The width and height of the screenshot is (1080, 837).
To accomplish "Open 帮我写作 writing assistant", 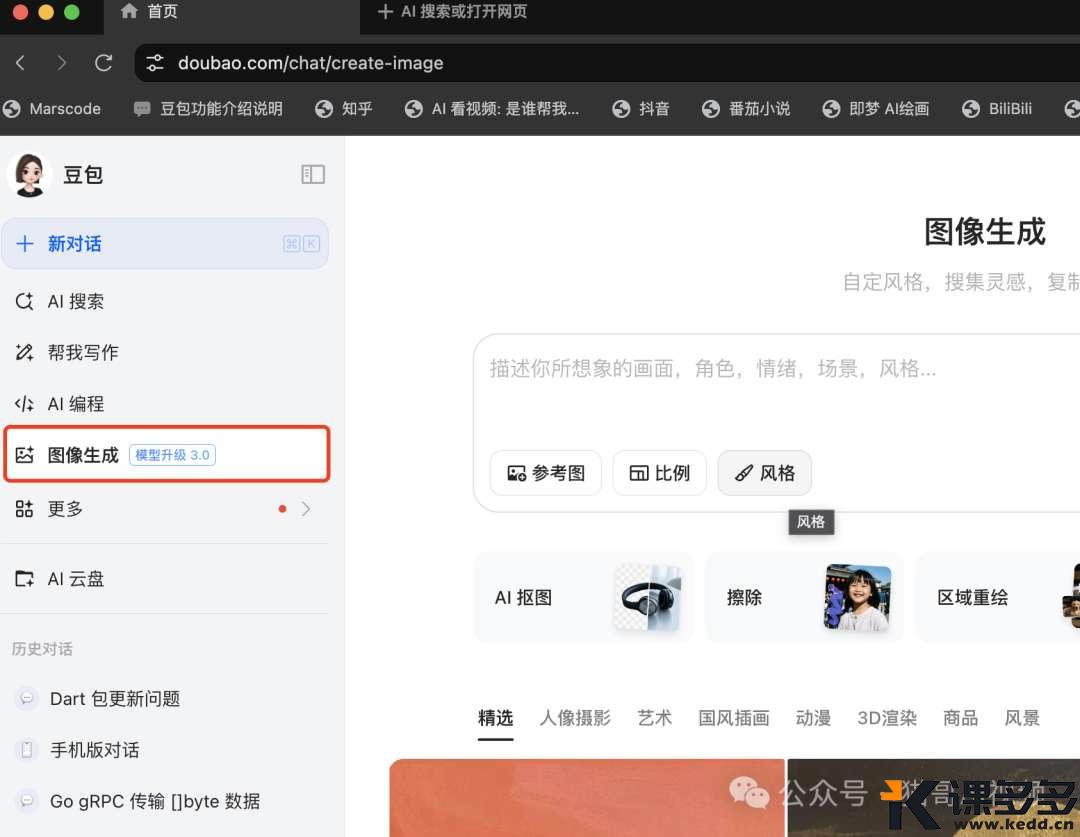I will click(x=82, y=353).
